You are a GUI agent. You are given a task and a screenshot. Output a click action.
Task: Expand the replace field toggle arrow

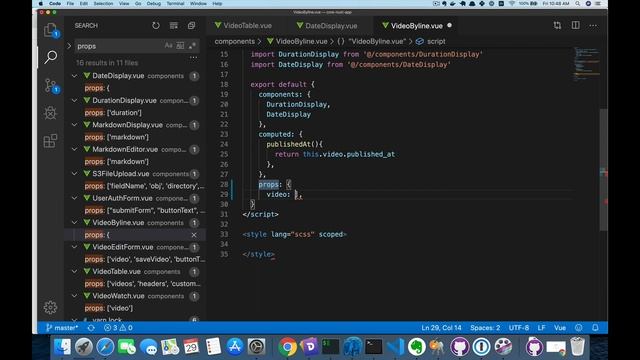point(69,46)
